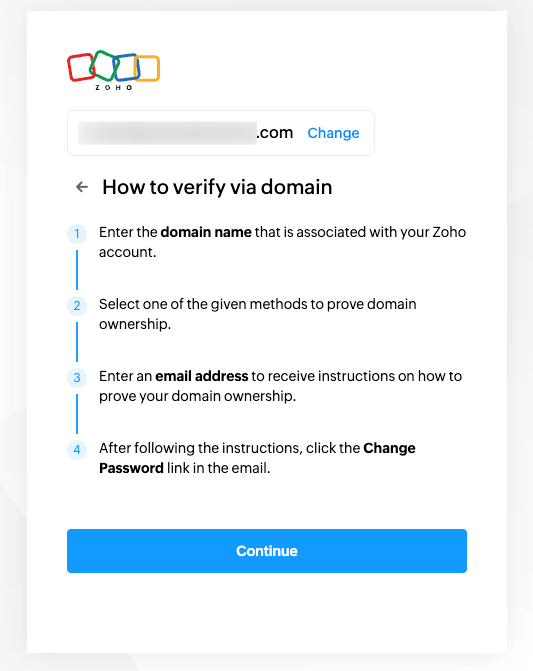Click the bold 'email address' text
This screenshot has width=533, height=671.
pos(201,376)
